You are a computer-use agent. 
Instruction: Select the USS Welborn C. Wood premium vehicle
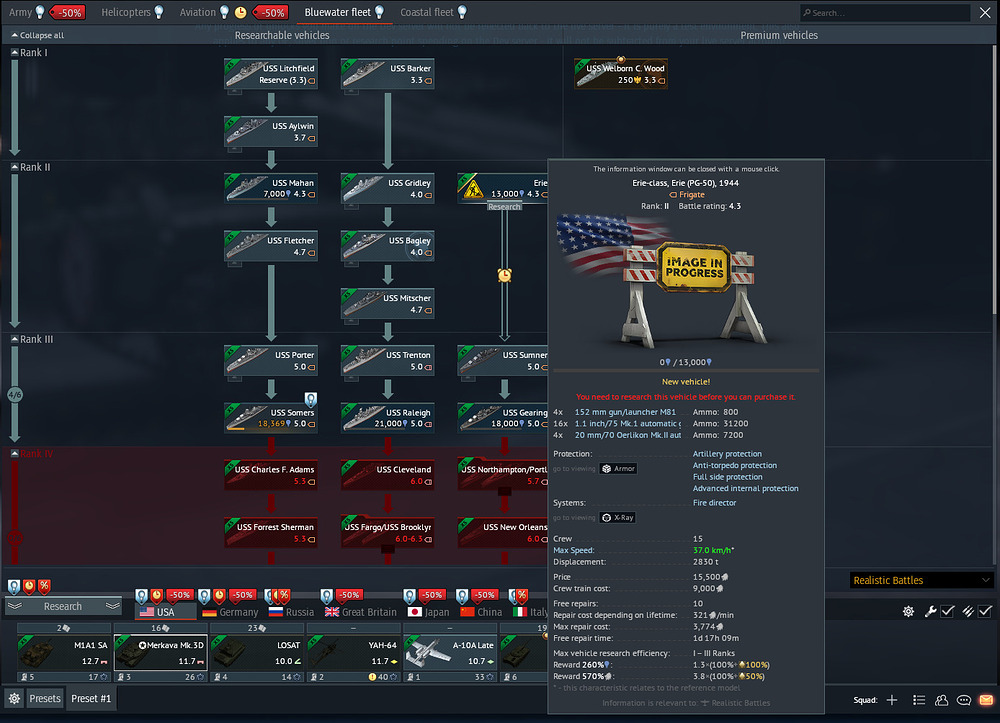tap(621, 74)
